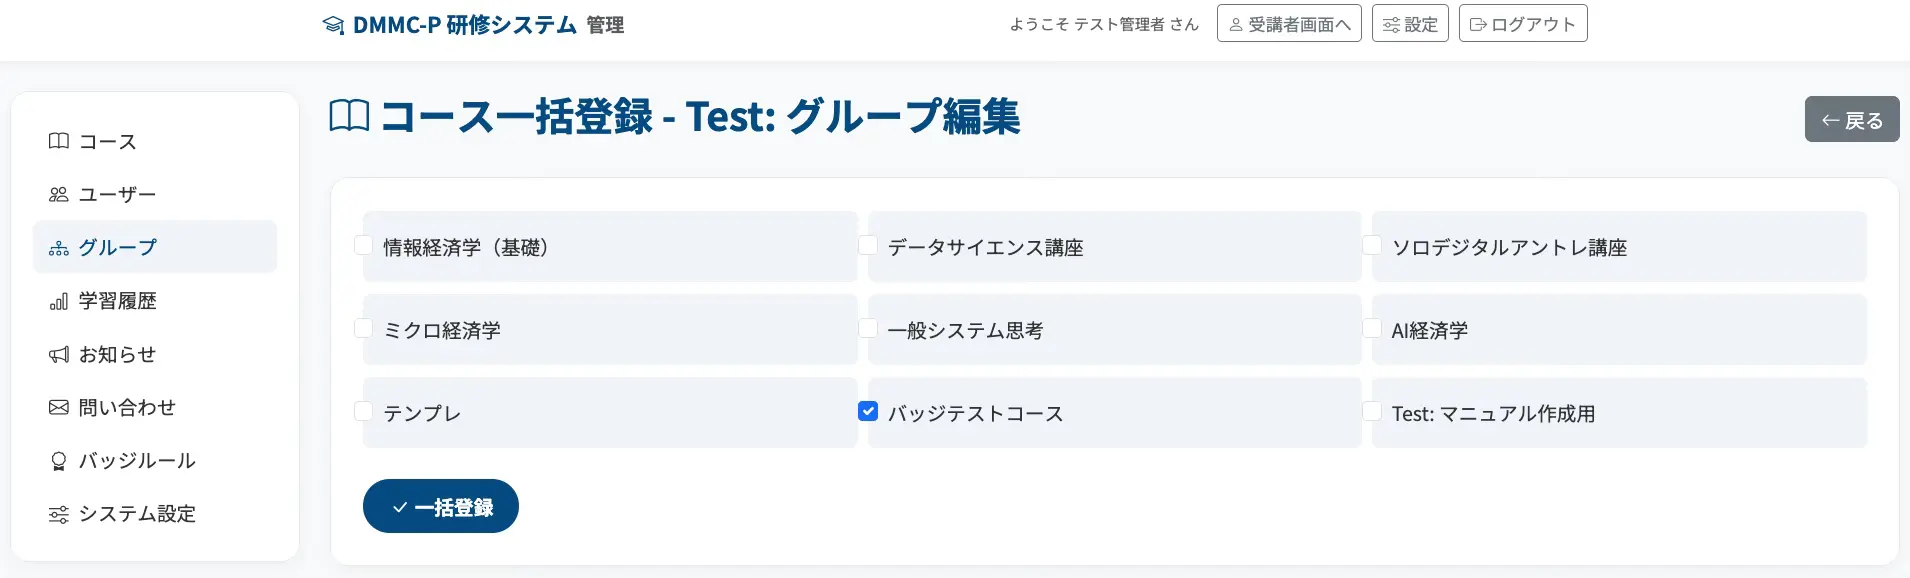Image resolution: width=1910 pixels, height=578 pixels.
Task: Tick the データサイエンス講座 checkbox
Action: coord(868,245)
